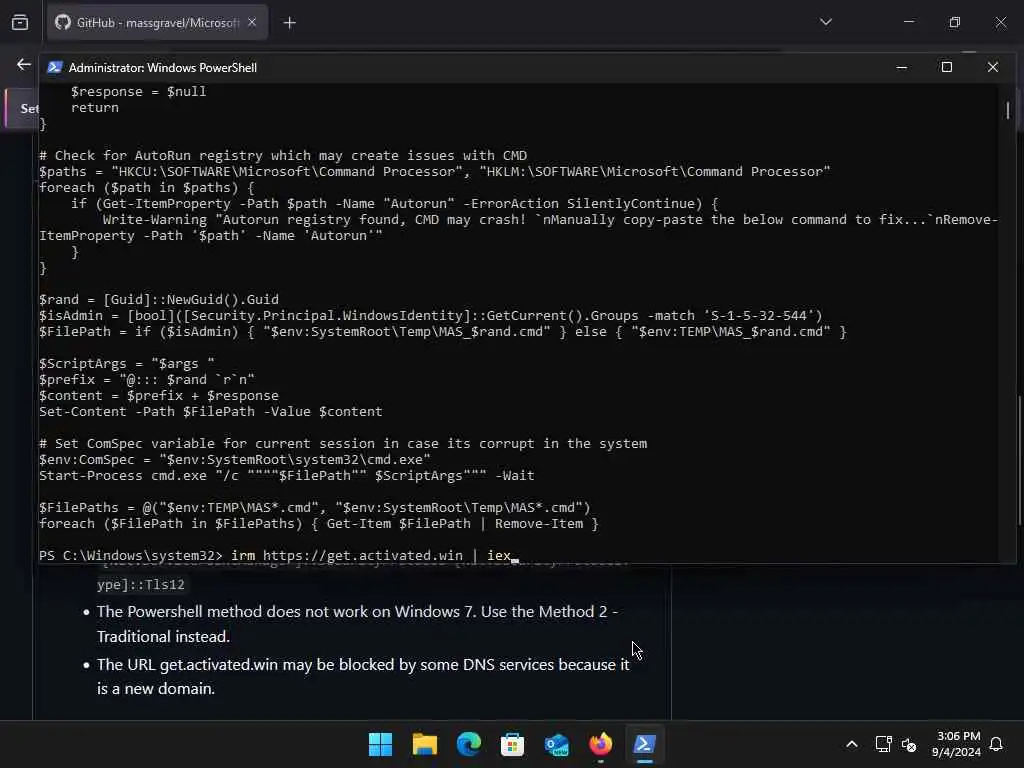Maximize the PowerShell window
The height and width of the screenshot is (768, 1024).
pos(946,67)
